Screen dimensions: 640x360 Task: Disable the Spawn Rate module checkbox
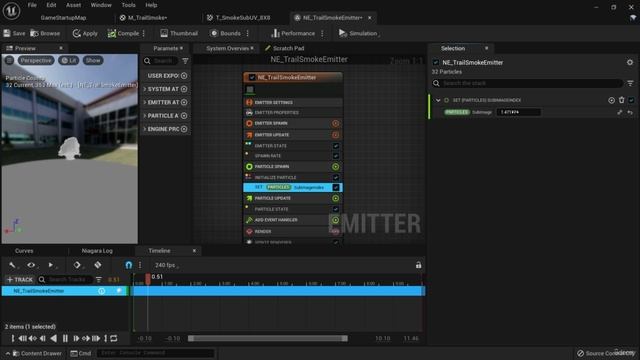coord(336,156)
